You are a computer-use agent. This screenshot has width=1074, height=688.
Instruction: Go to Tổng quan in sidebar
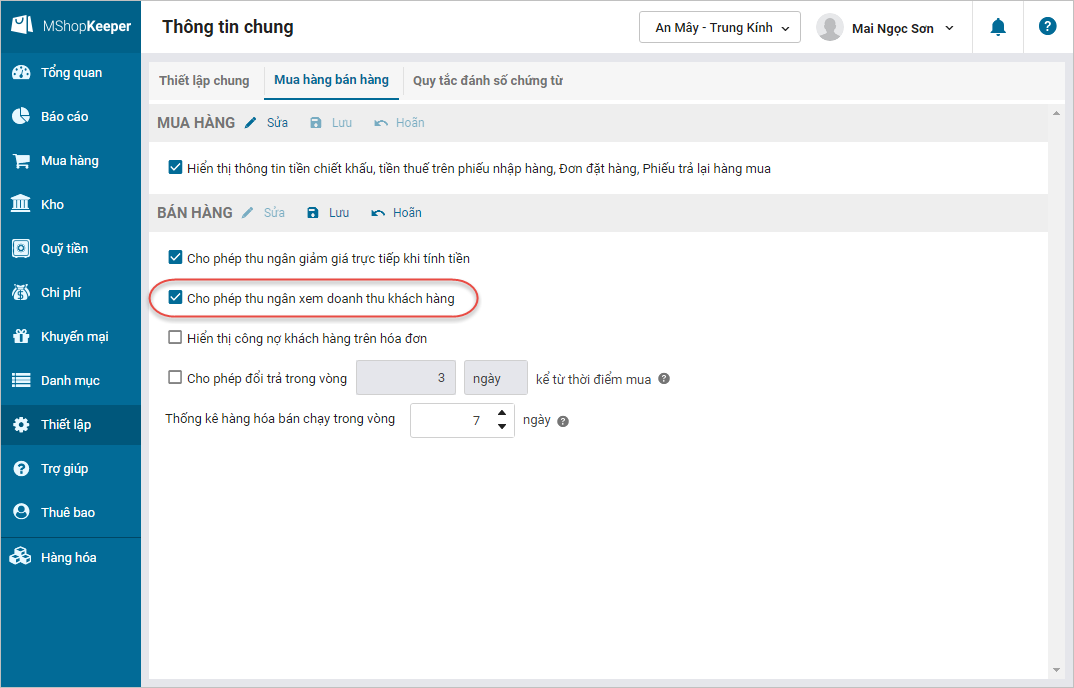(71, 73)
